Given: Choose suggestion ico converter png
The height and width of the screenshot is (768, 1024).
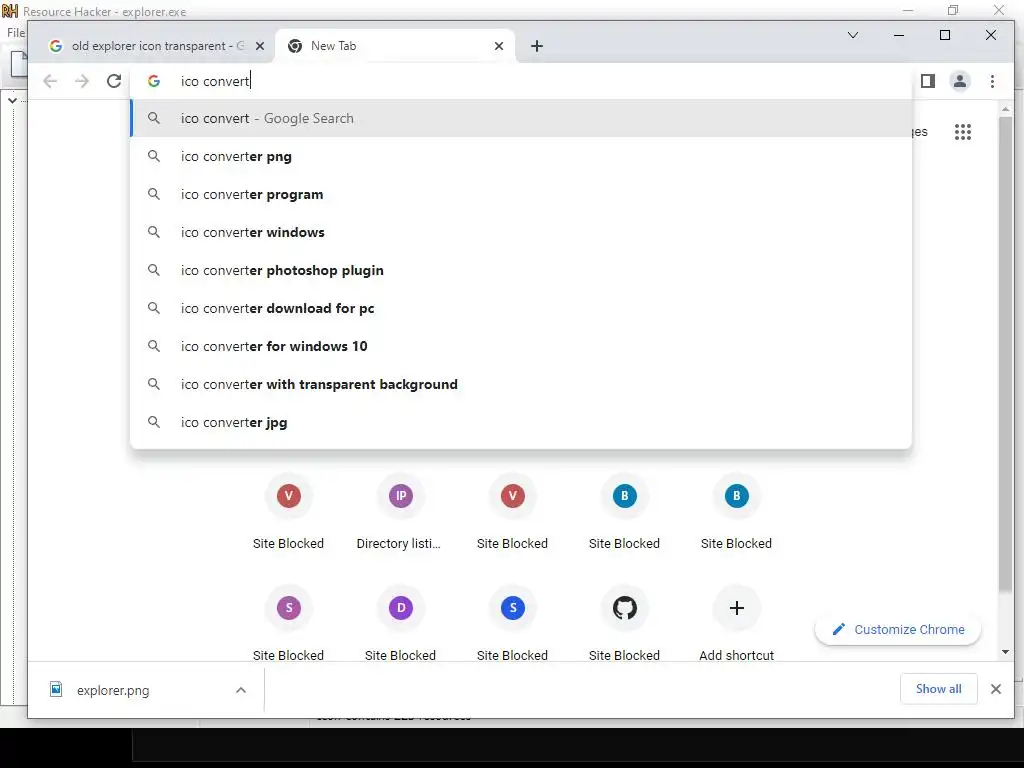Looking at the screenshot, I should [x=521, y=156].
